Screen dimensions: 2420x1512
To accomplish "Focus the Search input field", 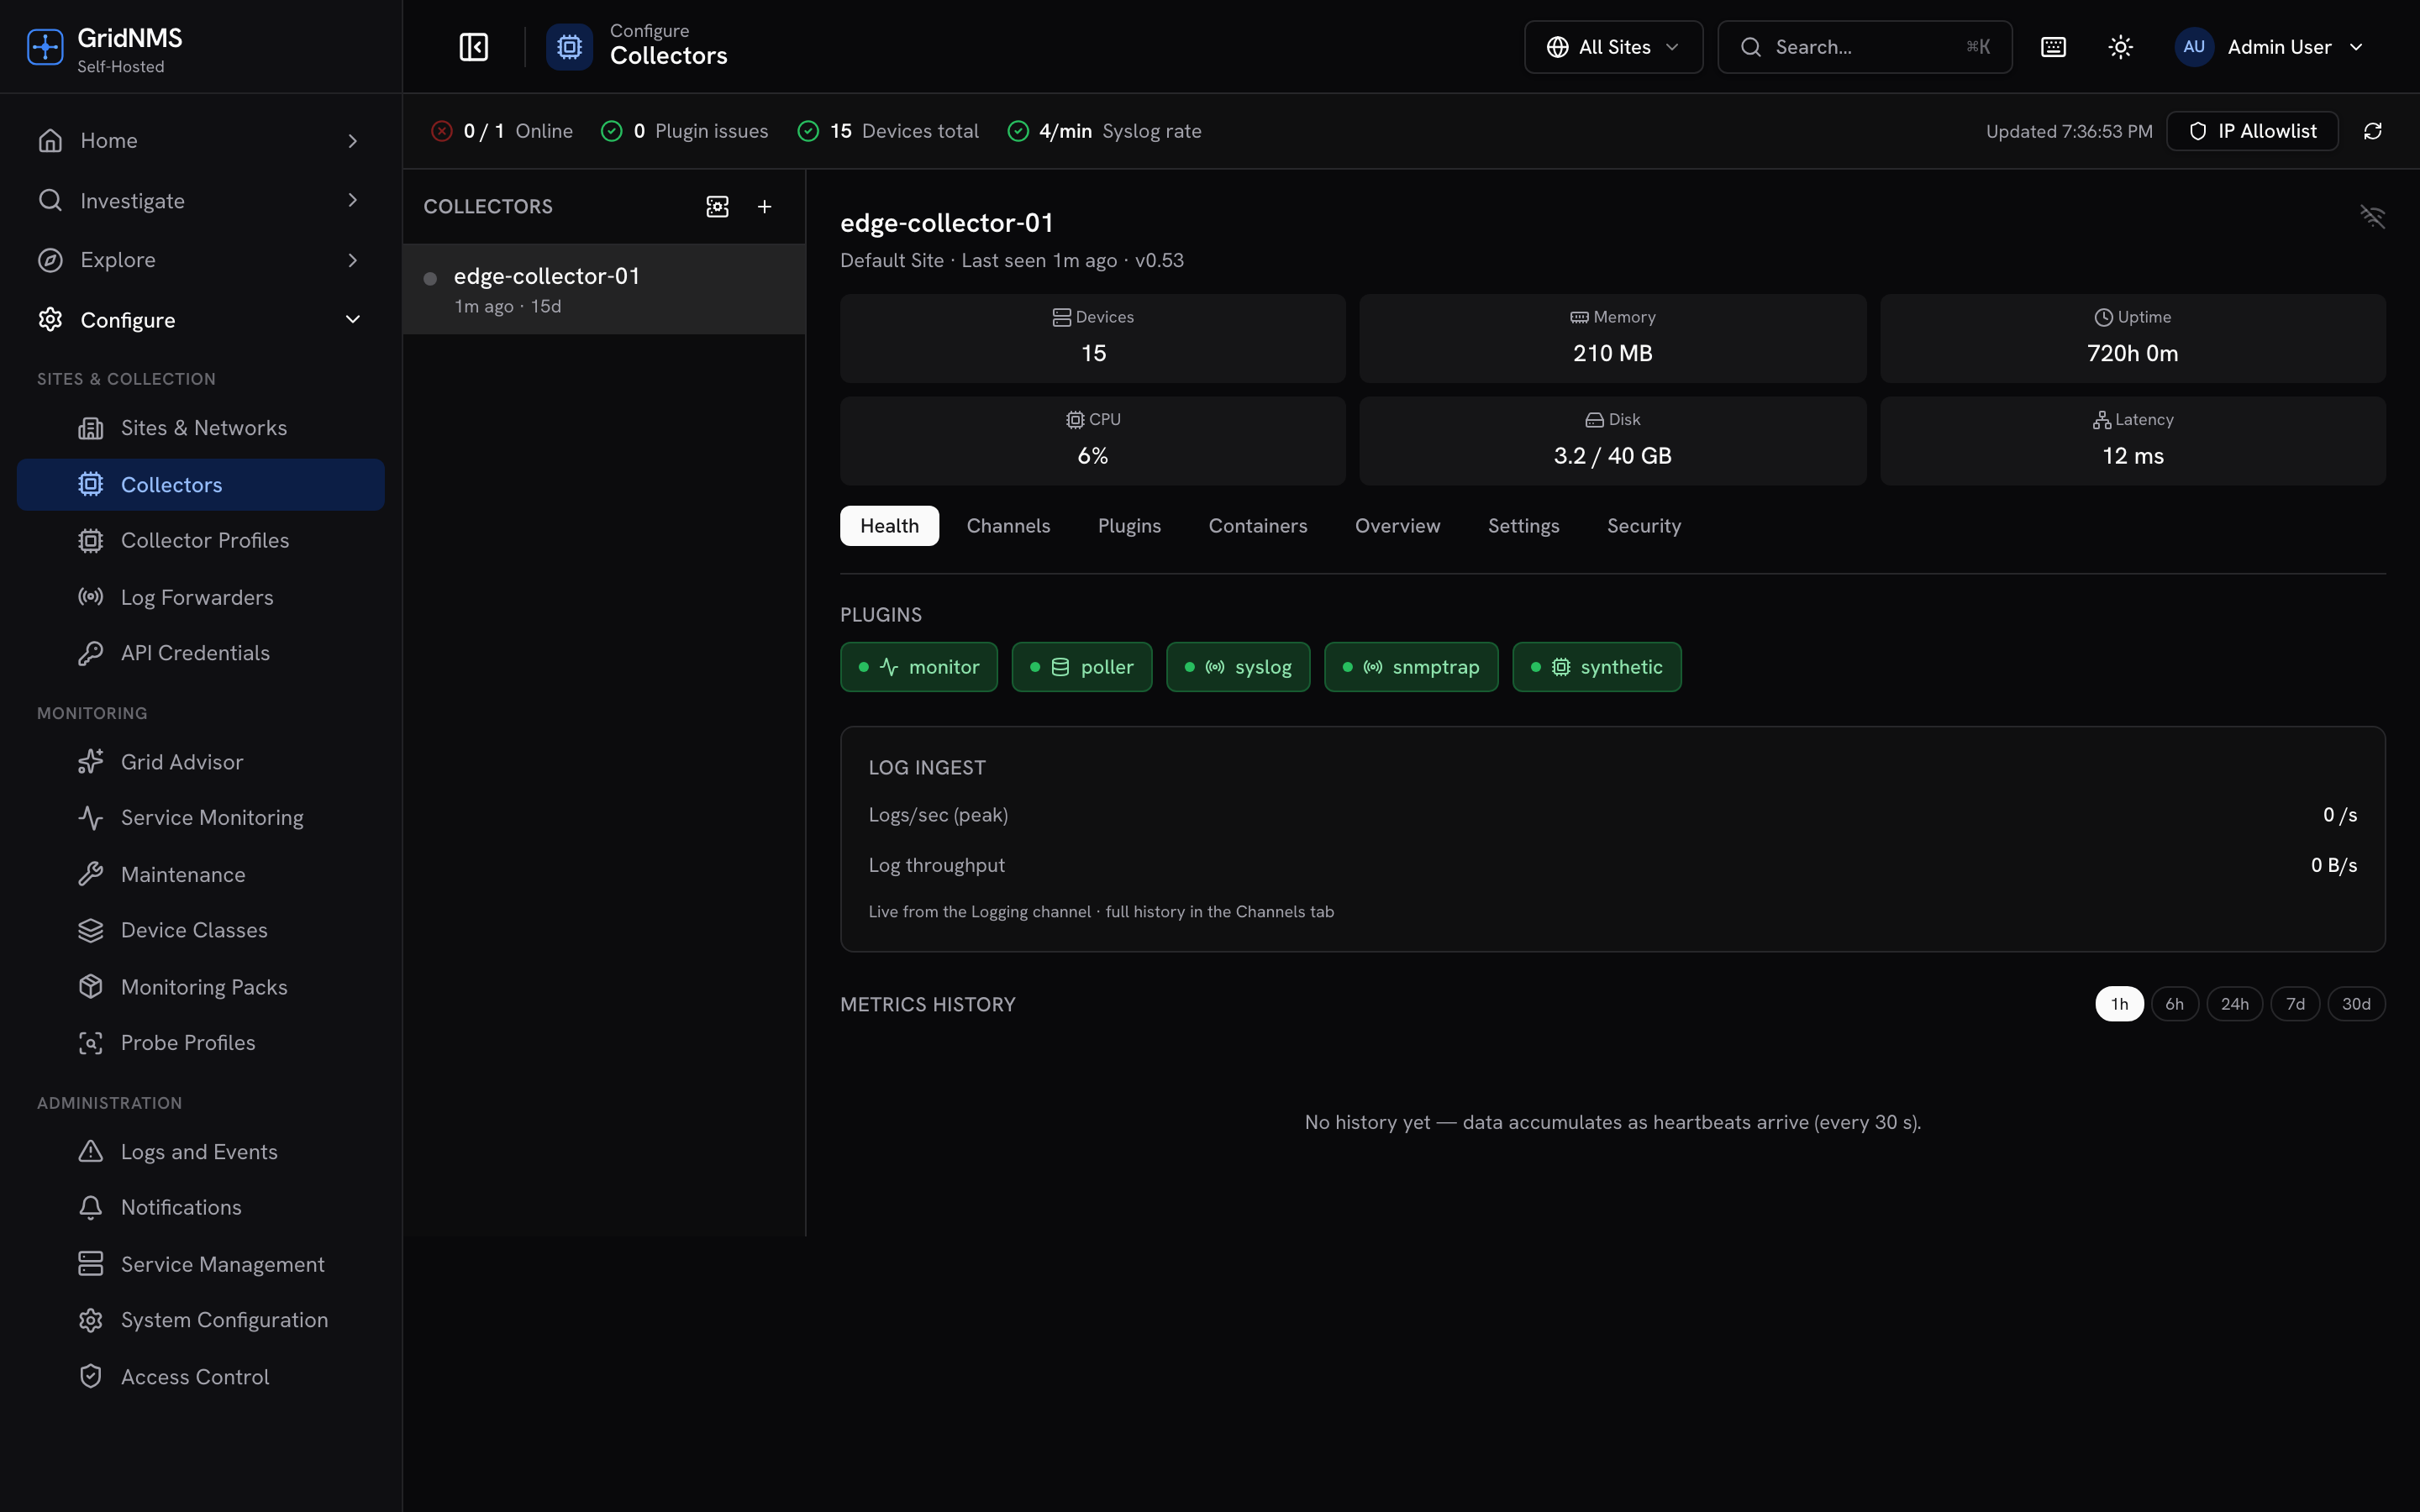I will tap(1864, 47).
